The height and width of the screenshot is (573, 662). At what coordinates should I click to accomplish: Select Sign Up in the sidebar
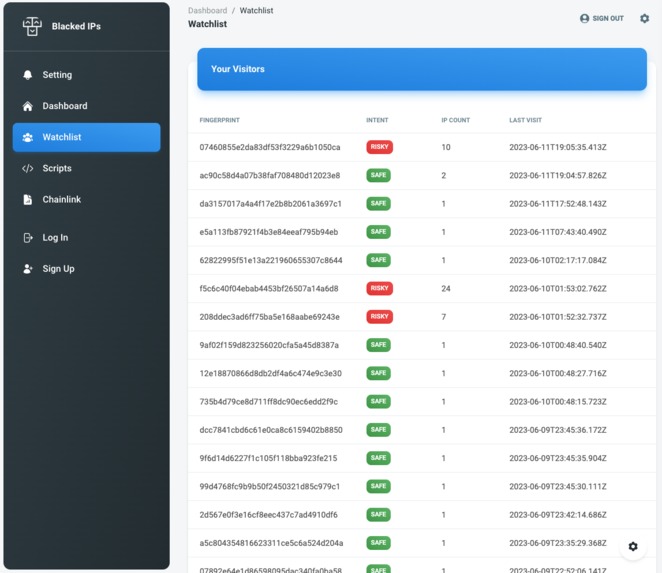(87, 269)
